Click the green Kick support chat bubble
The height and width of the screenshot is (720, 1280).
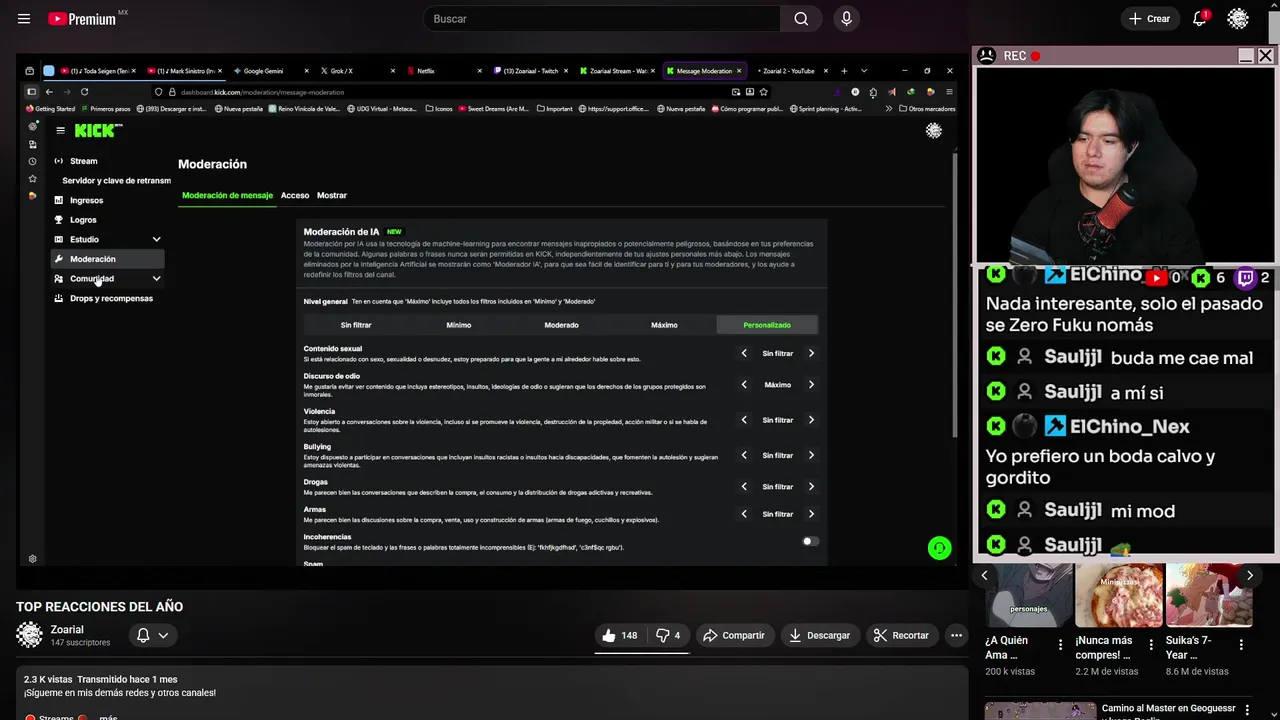(x=939, y=548)
